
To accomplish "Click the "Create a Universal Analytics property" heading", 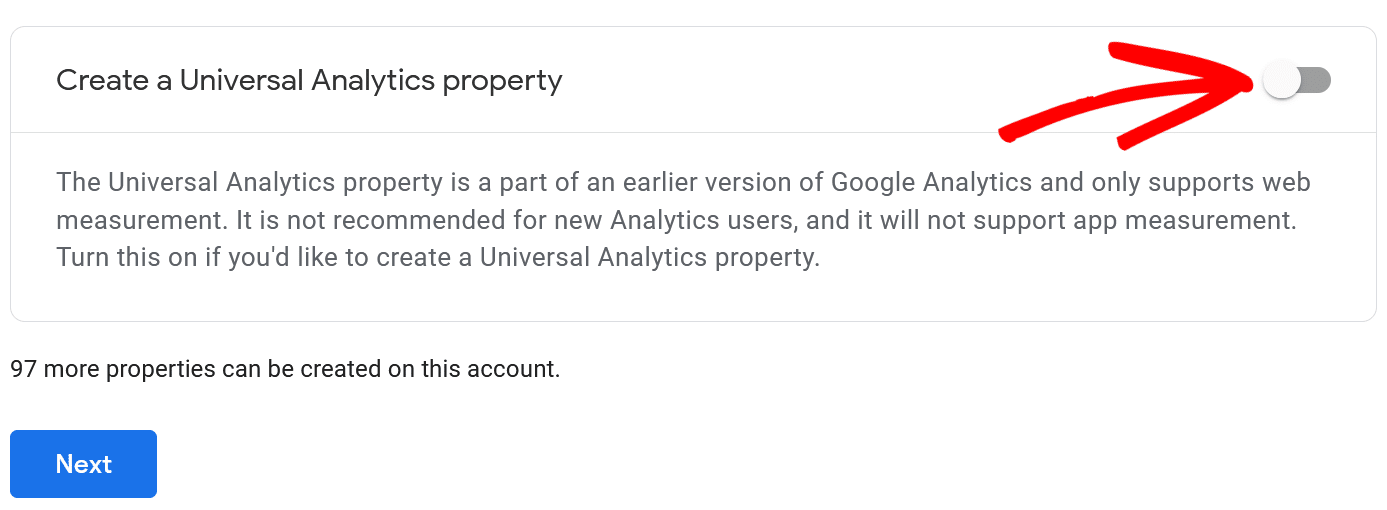I will pyautogui.click(x=309, y=80).
